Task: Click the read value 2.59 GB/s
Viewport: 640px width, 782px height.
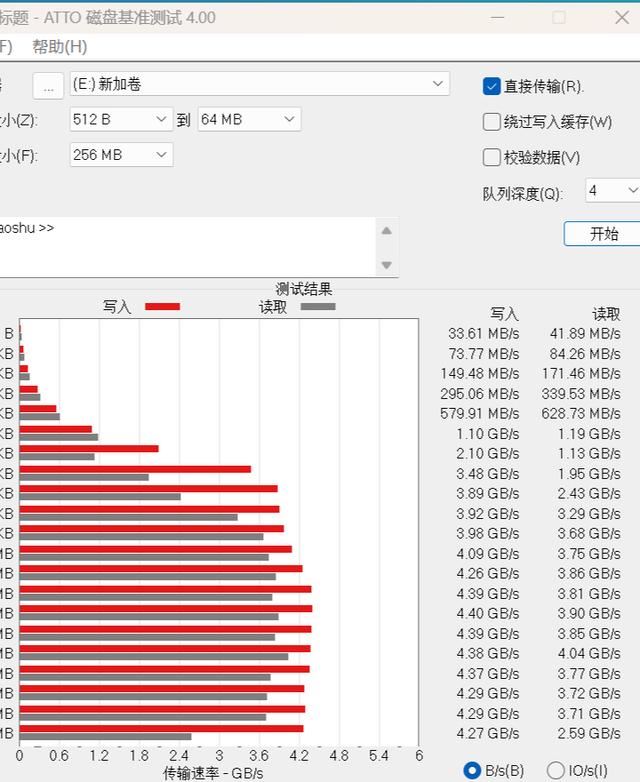Action: 589,733
